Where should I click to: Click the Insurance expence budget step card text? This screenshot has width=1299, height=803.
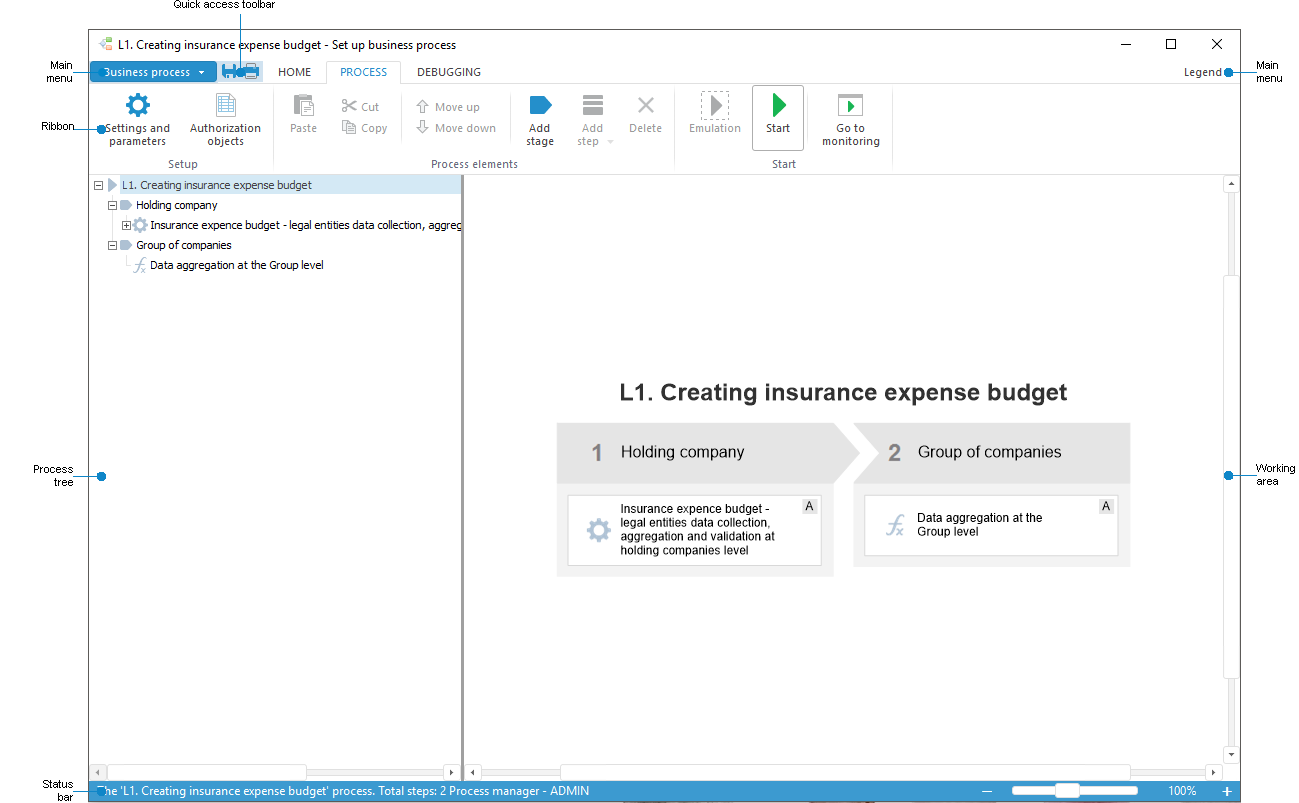[x=697, y=530]
